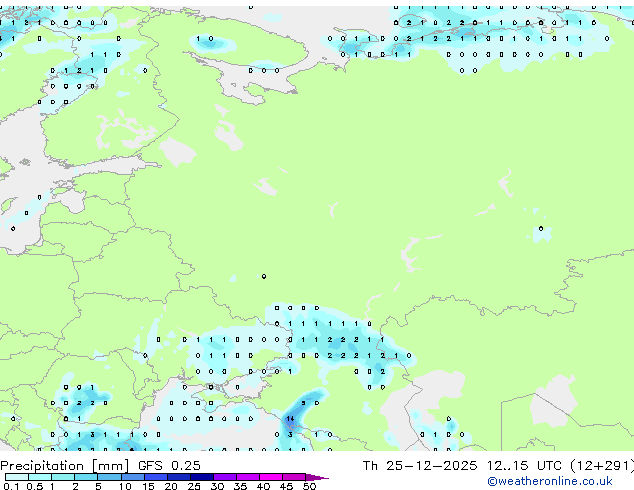The image size is (634, 490).
Task: Click the '0.5' legend scale label
Action: point(35,486)
